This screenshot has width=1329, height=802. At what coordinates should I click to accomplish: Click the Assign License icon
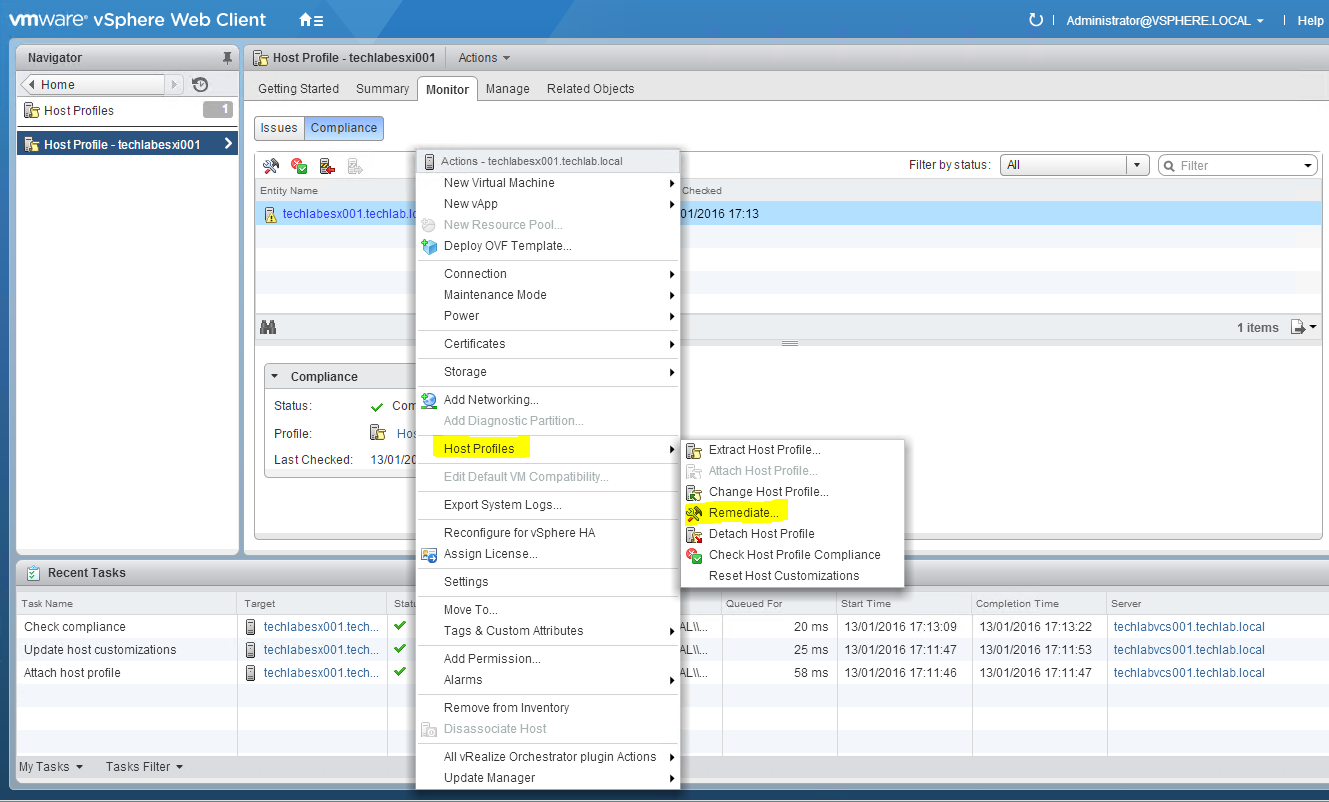pyautogui.click(x=429, y=554)
